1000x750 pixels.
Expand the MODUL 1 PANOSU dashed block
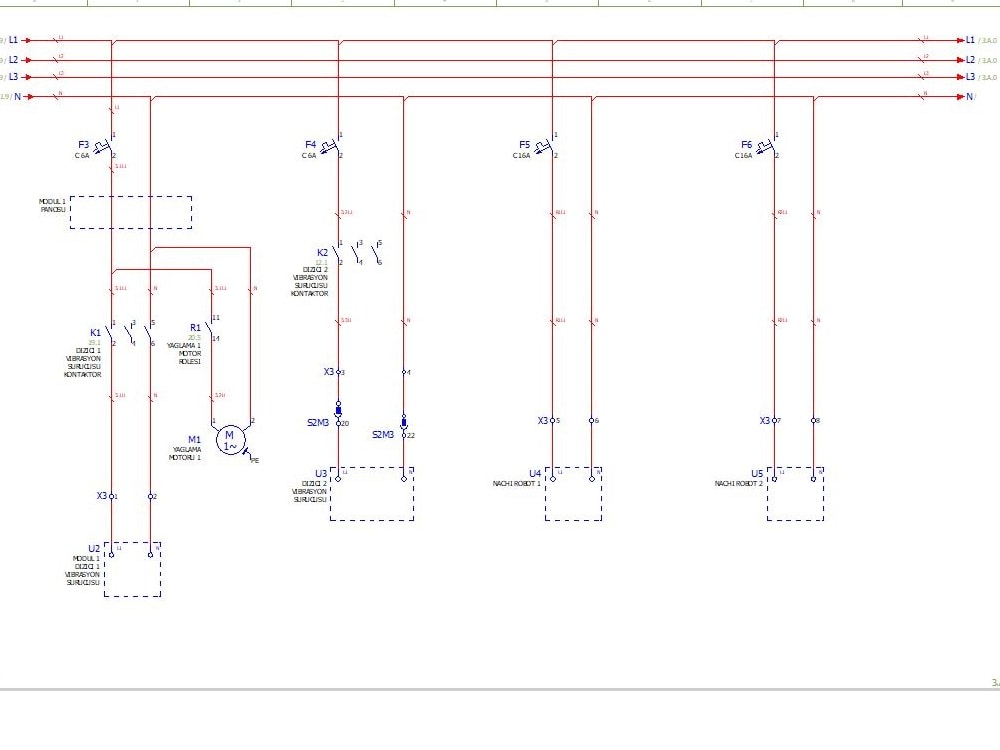pos(130,213)
